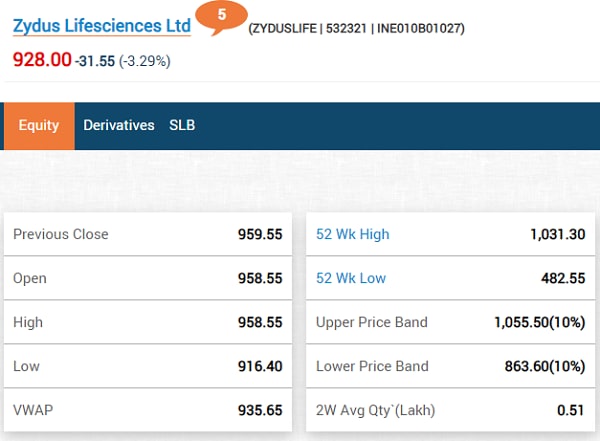Switch to the Equity tab

[x=39, y=125]
